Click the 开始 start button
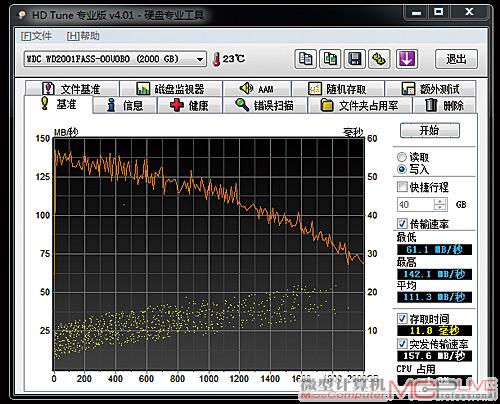This screenshot has width=500, height=404. click(430, 130)
